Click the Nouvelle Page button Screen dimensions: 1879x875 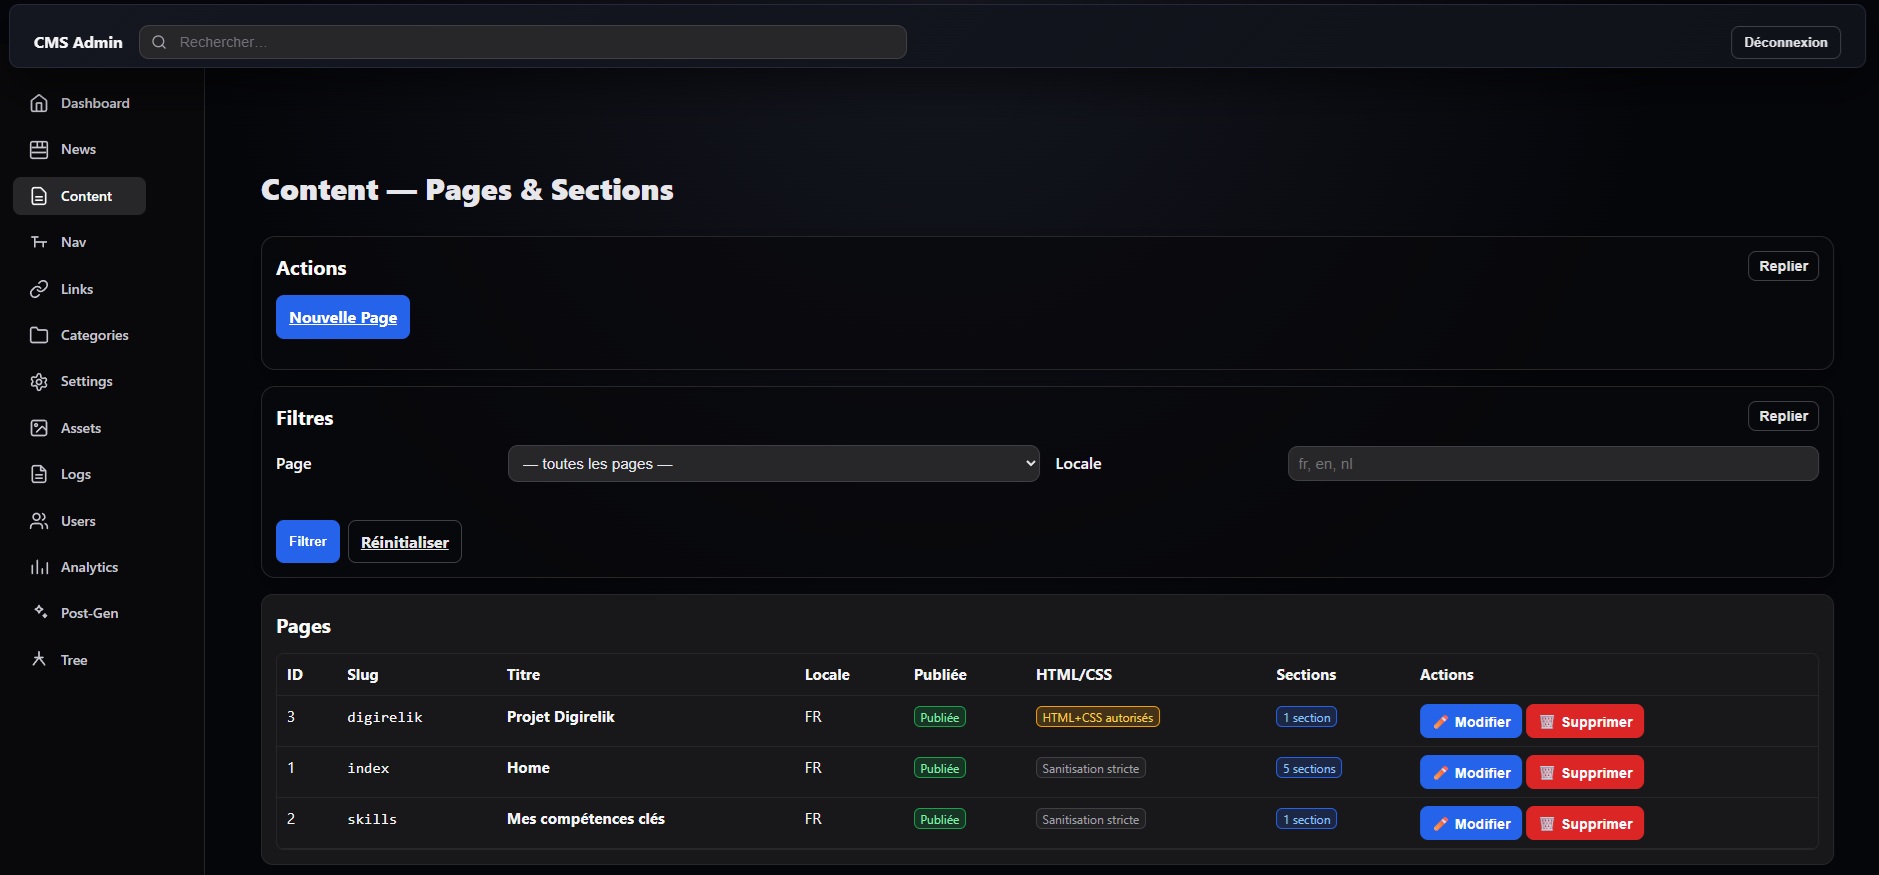pyautogui.click(x=343, y=317)
